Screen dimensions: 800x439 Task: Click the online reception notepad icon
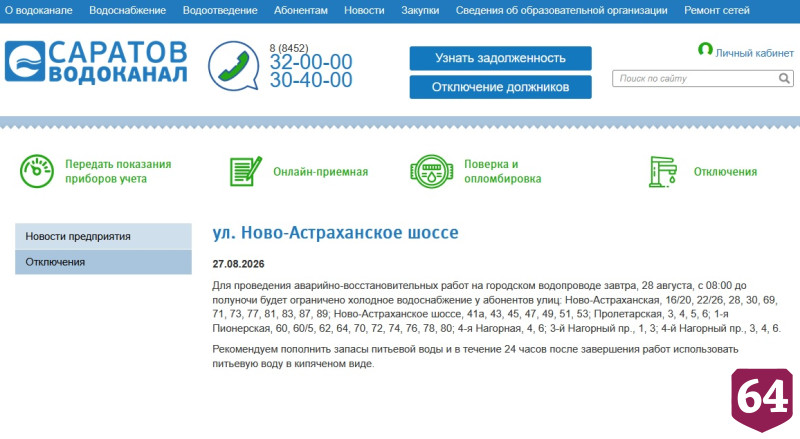[x=245, y=171]
